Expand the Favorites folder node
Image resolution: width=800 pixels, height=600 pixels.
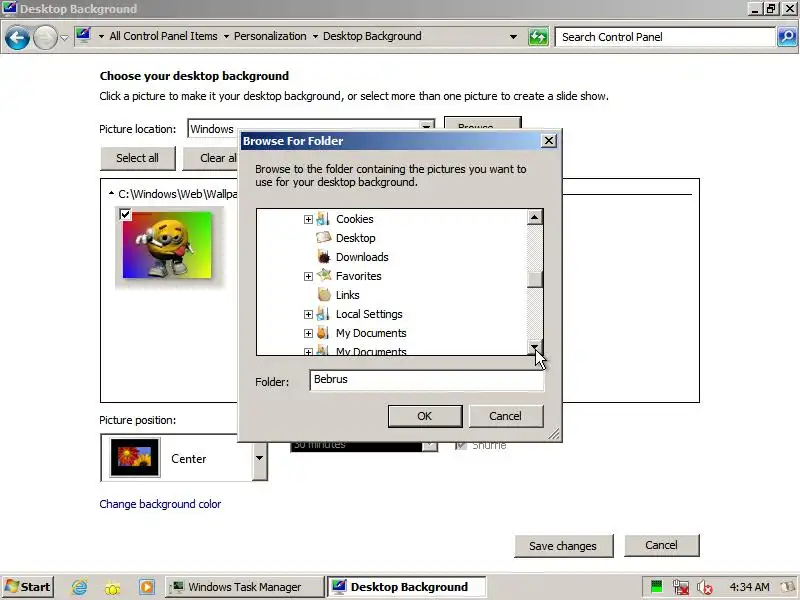pyautogui.click(x=308, y=277)
